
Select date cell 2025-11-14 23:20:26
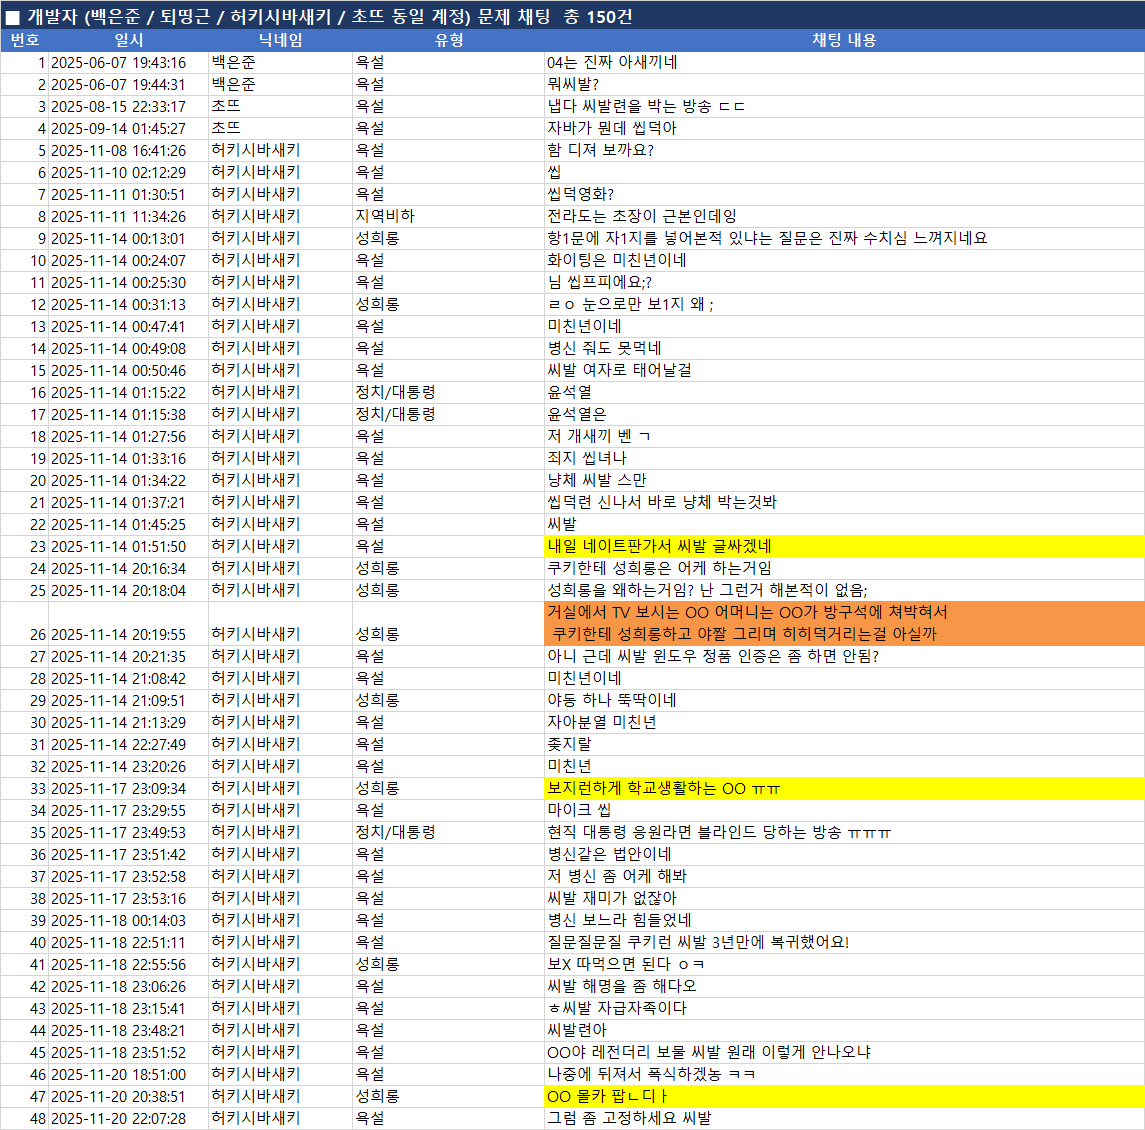(129, 766)
